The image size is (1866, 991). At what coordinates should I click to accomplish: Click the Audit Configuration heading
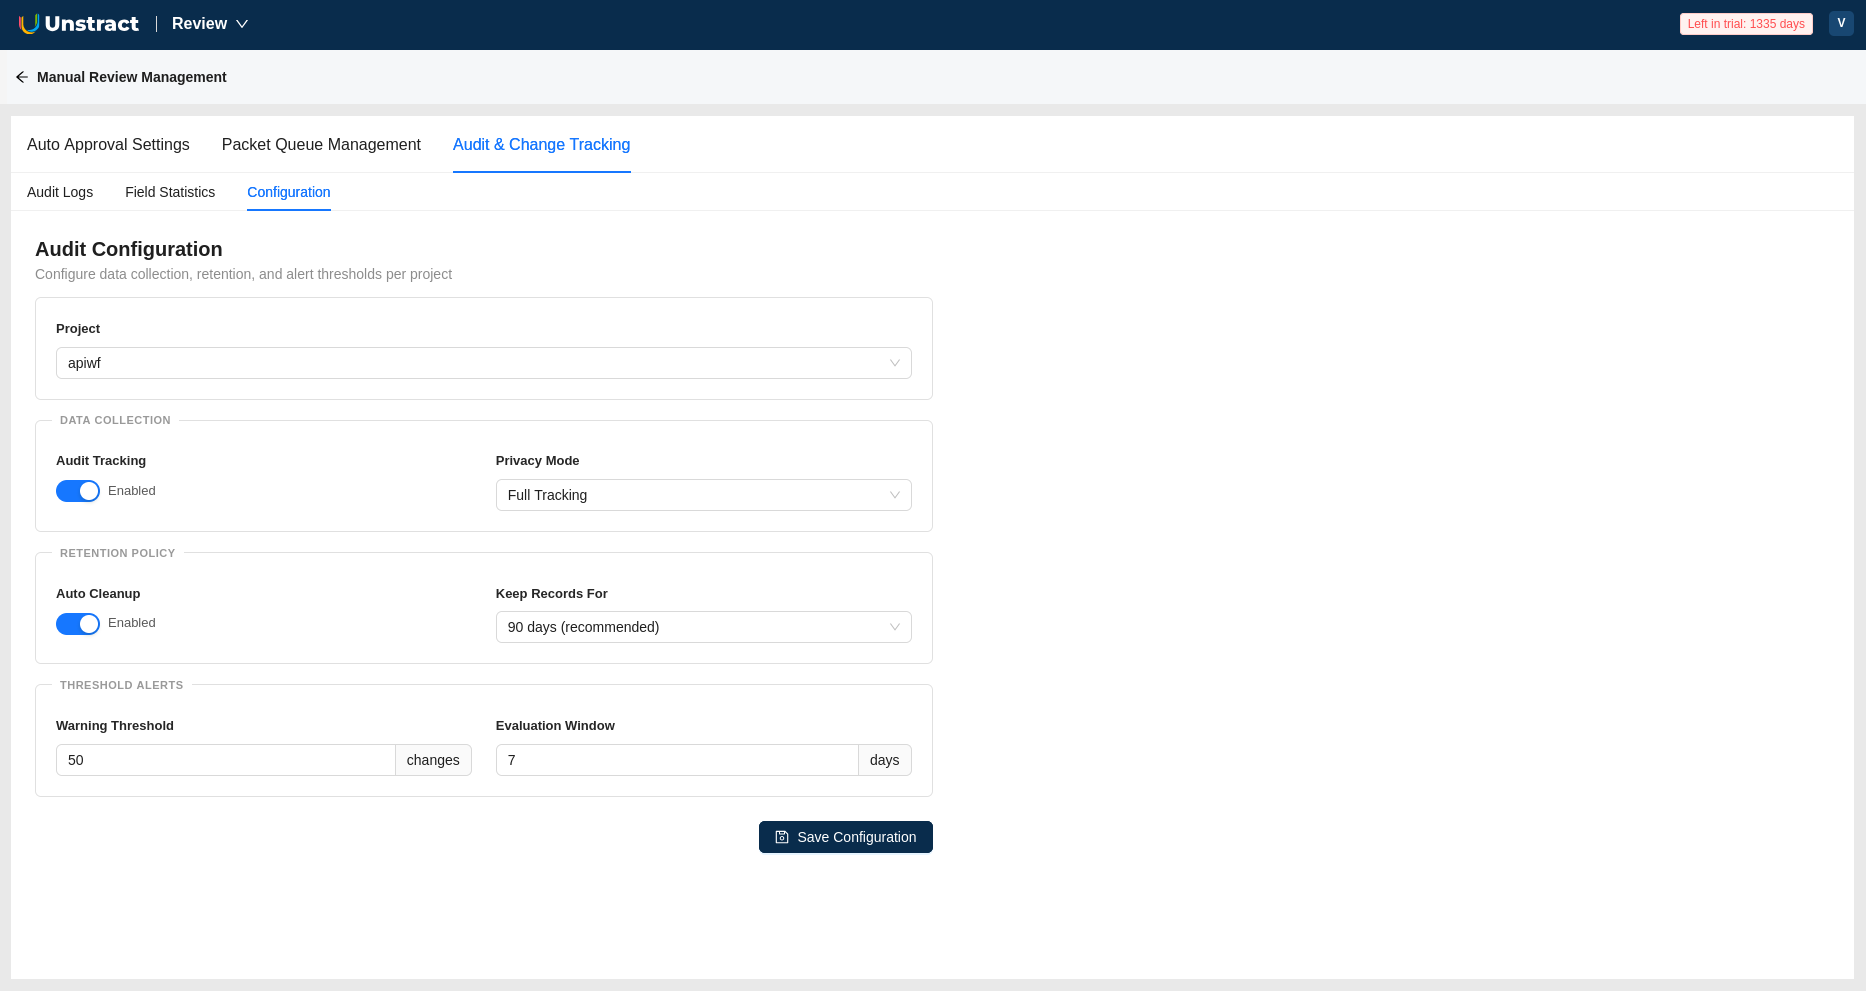(129, 249)
